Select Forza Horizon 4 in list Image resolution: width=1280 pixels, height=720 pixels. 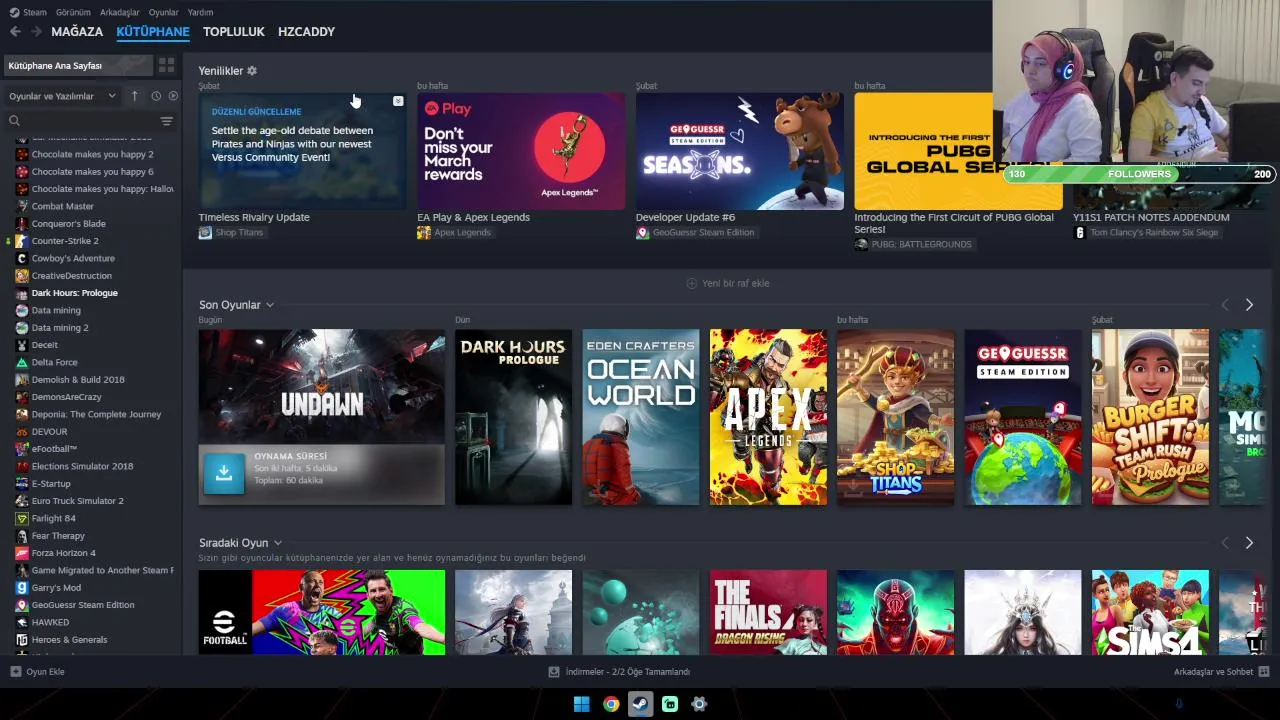[x=63, y=553]
